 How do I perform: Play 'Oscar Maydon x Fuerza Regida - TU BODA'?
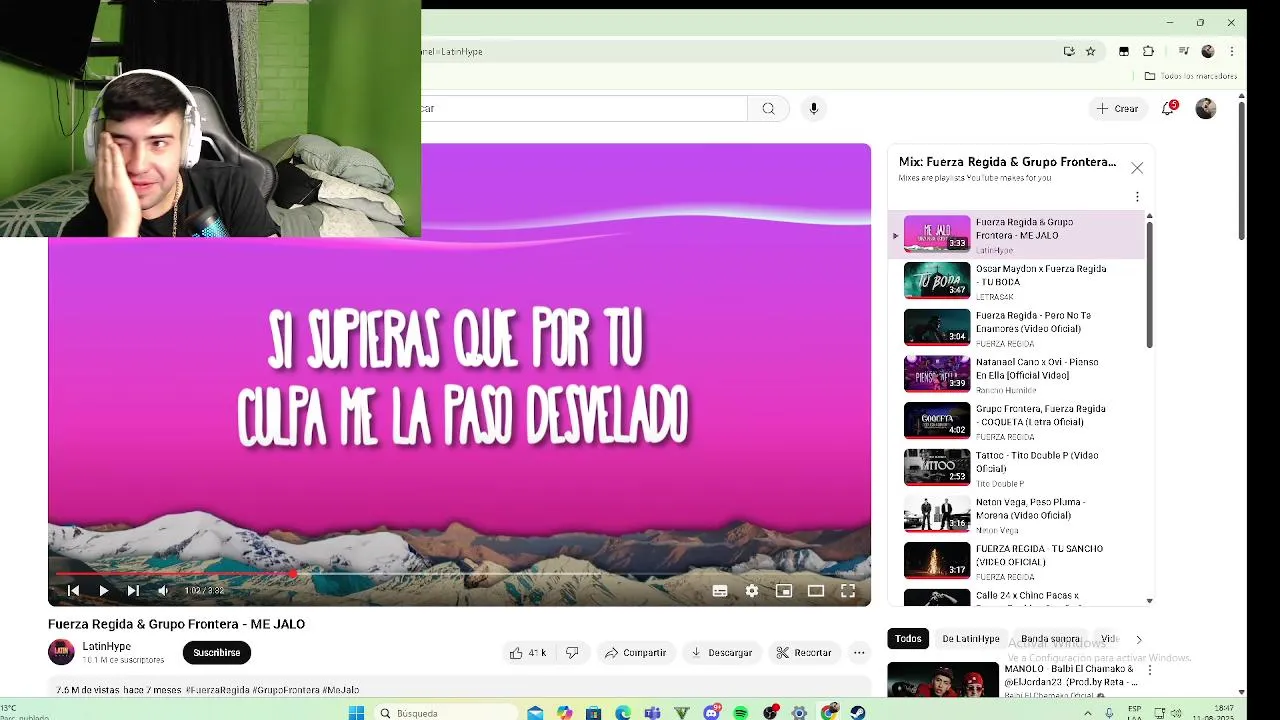tap(1016, 281)
